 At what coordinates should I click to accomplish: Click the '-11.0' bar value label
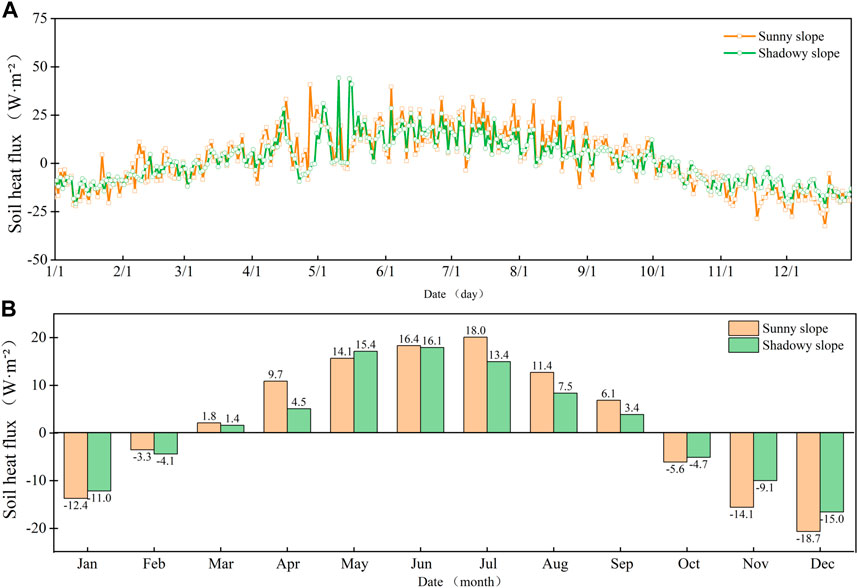coord(100,498)
